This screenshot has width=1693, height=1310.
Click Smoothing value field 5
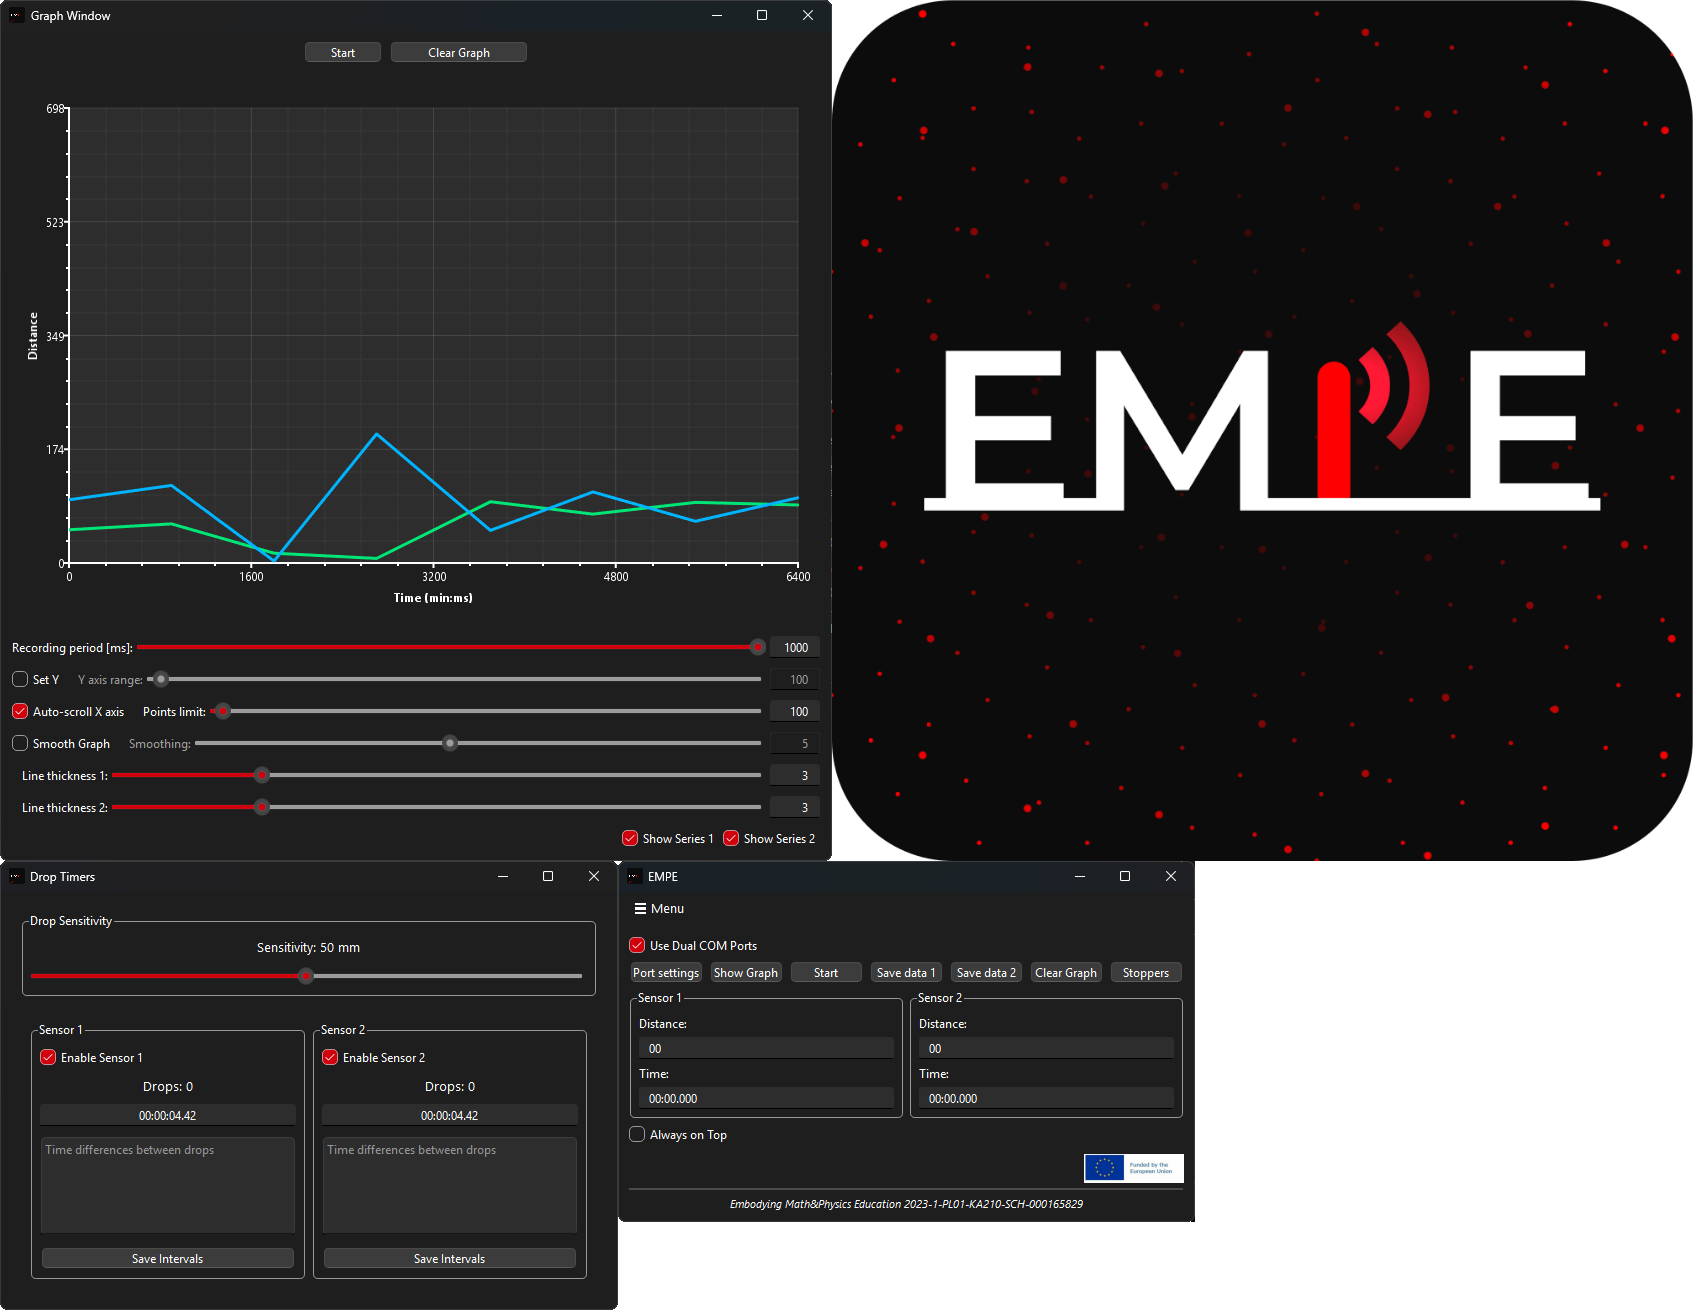795,743
